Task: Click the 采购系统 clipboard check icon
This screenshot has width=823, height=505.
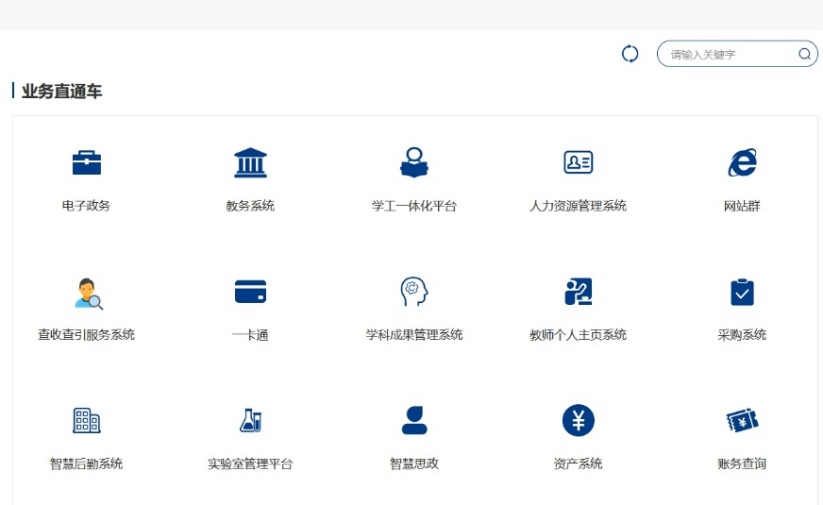Action: point(742,291)
